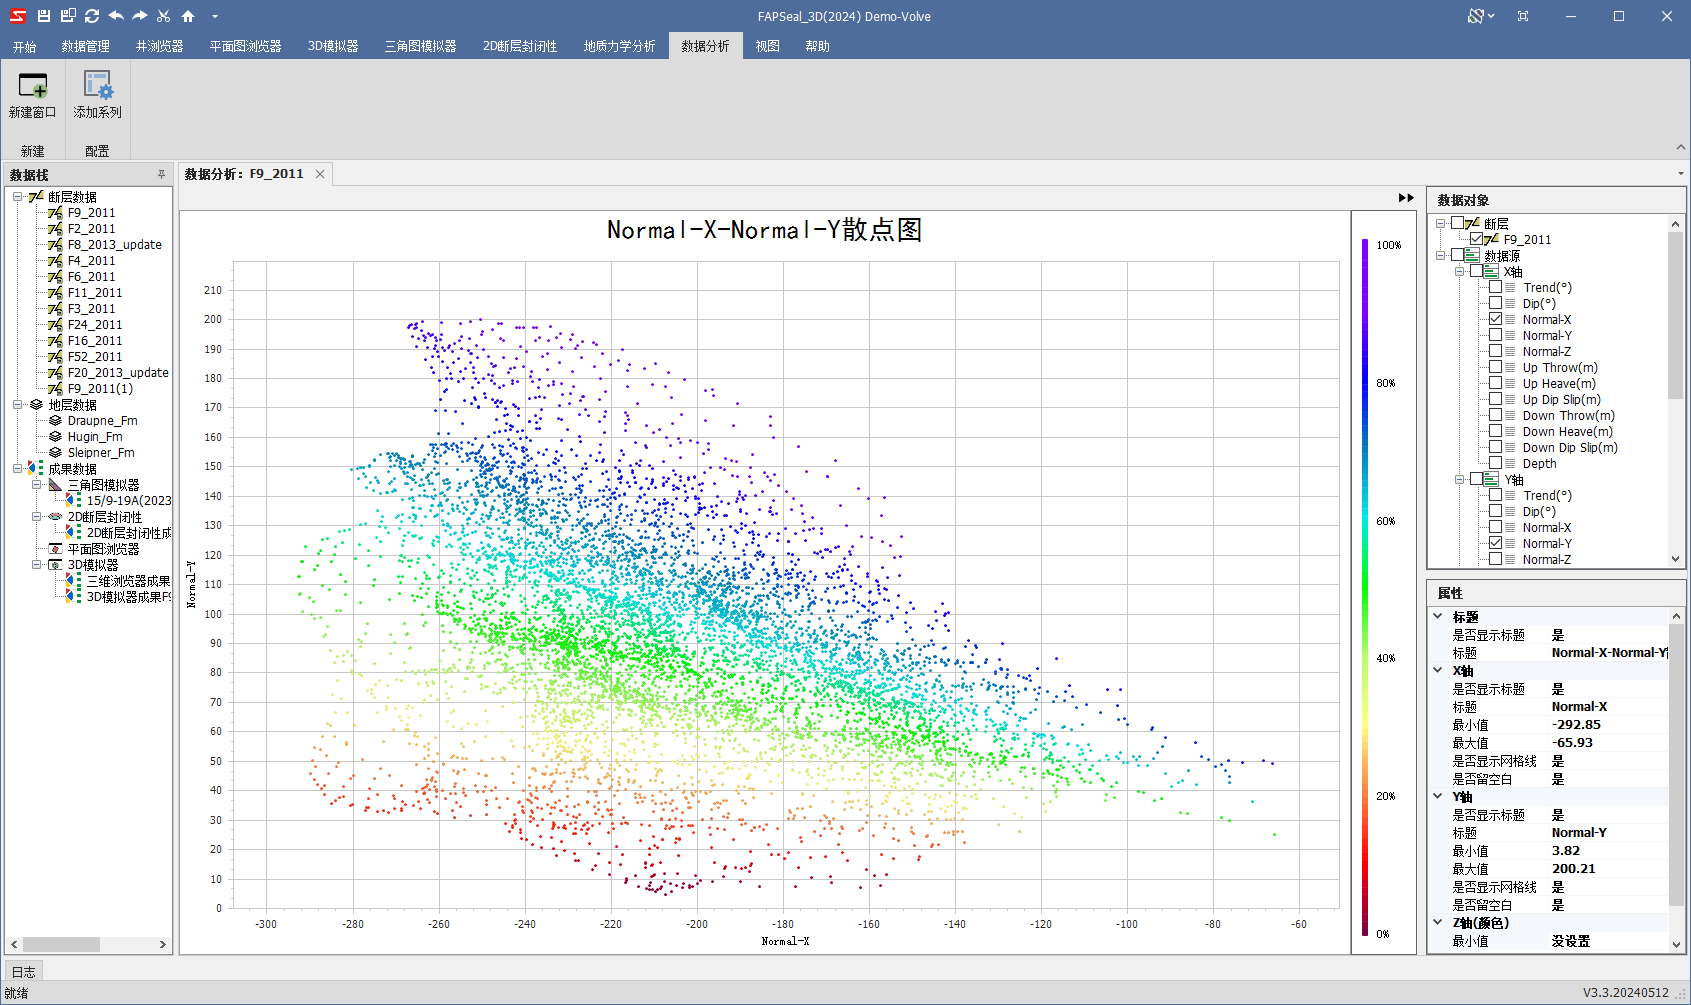Click the 添加系列 add series icon
Screen dimensions: 1691x1005
[97, 85]
